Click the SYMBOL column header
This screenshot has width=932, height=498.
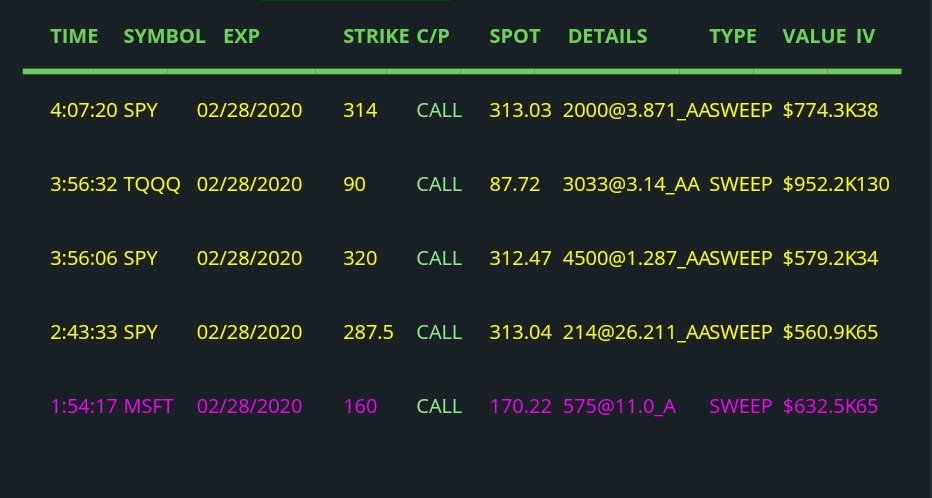pos(165,36)
